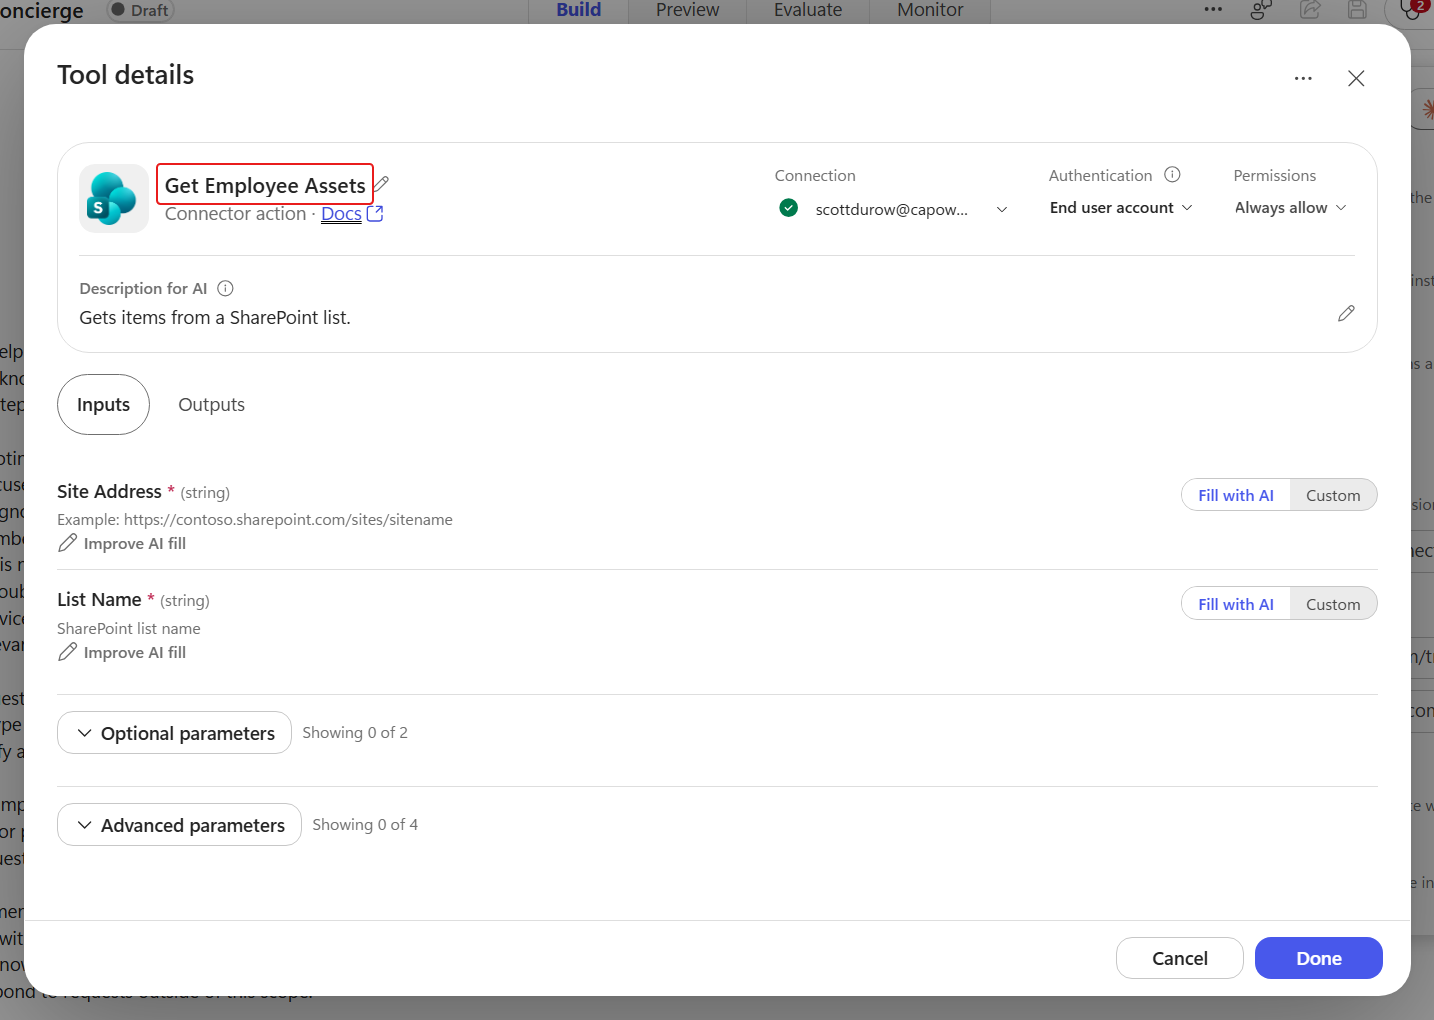Switch to the Outputs tab
This screenshot has height=1020, width=1434.
pos(211,405)
